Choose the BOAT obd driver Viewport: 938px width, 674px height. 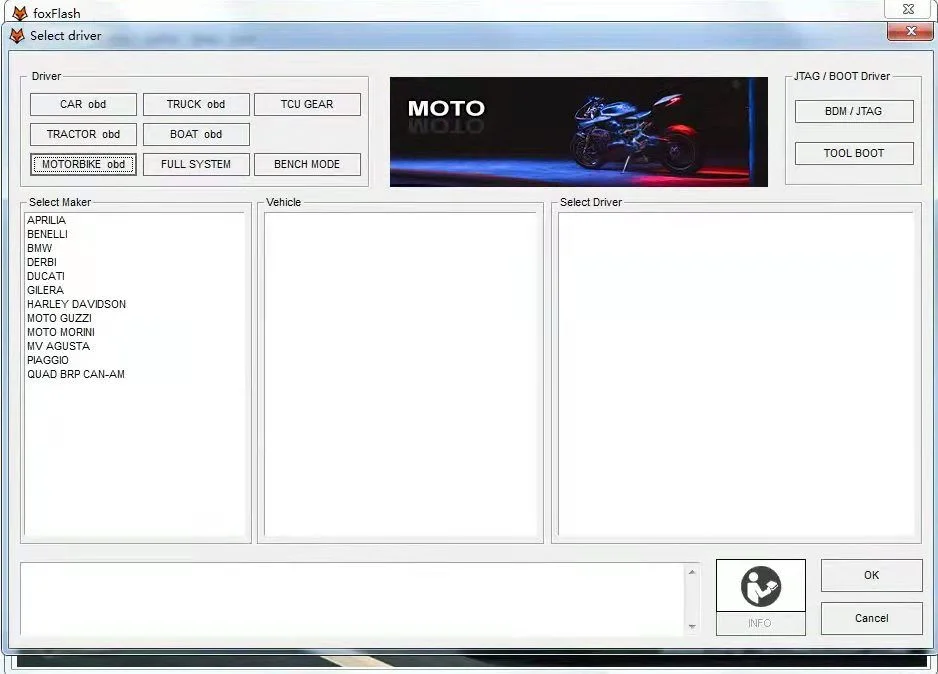196,134
